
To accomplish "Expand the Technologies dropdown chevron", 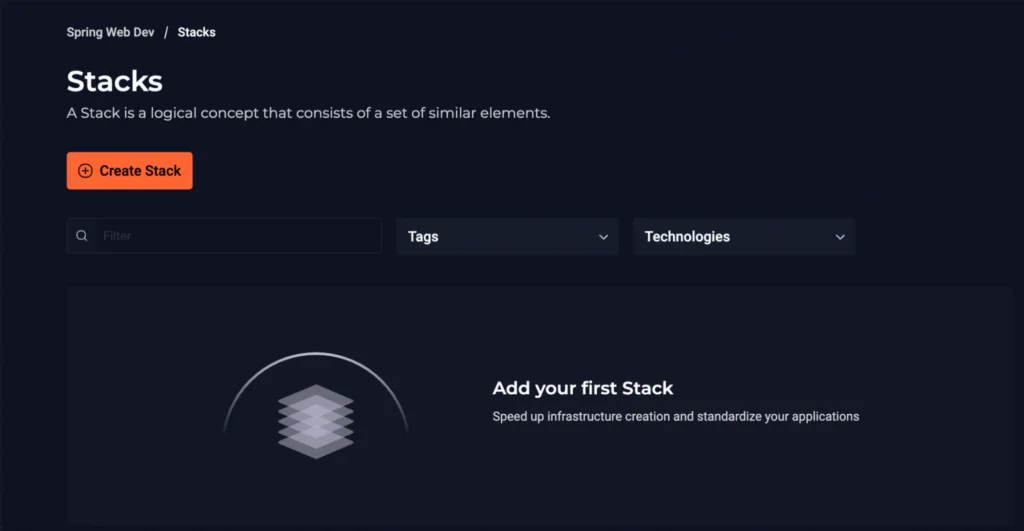I will (x=840, y=237).
